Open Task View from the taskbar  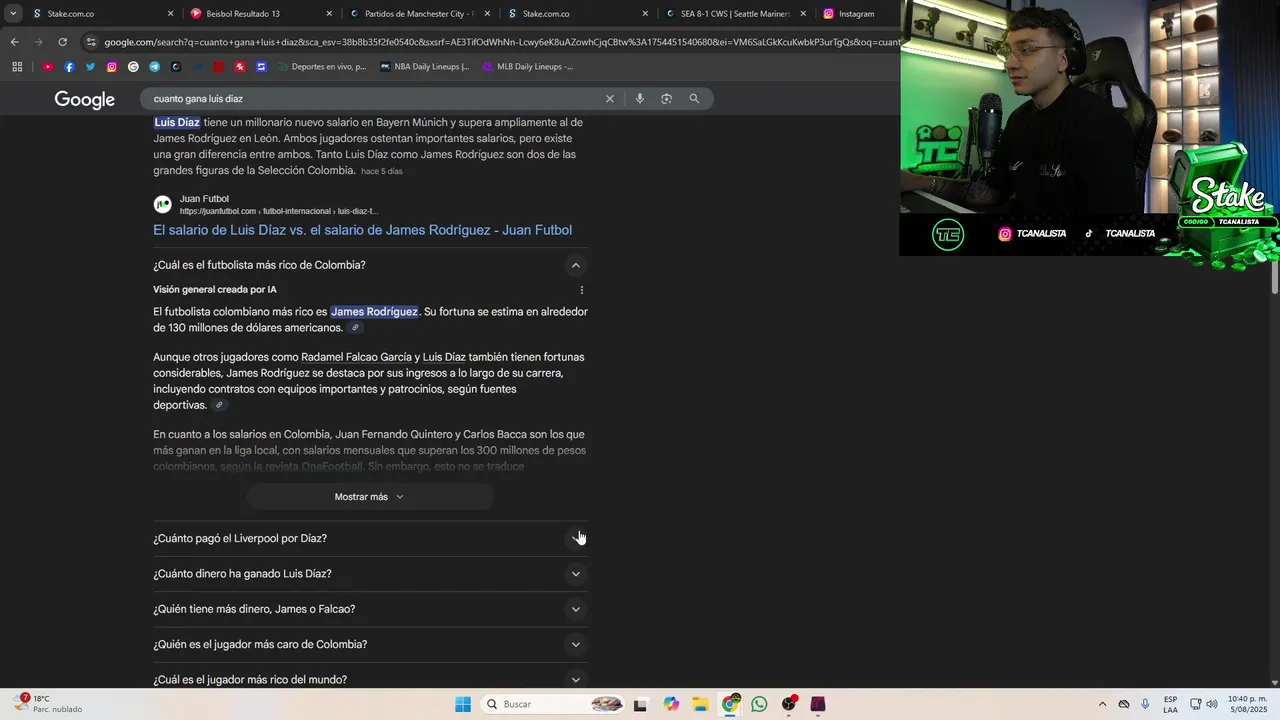point(640,704)
